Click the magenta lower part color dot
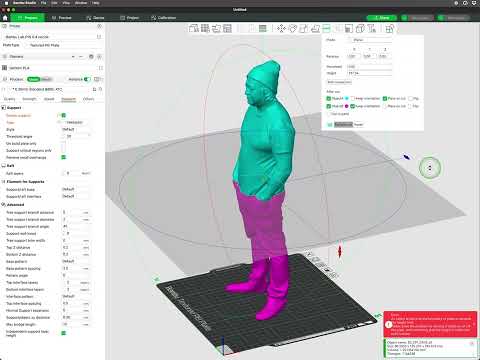The height and width of the screenshot is (360, 480). (x=347, y=106)
